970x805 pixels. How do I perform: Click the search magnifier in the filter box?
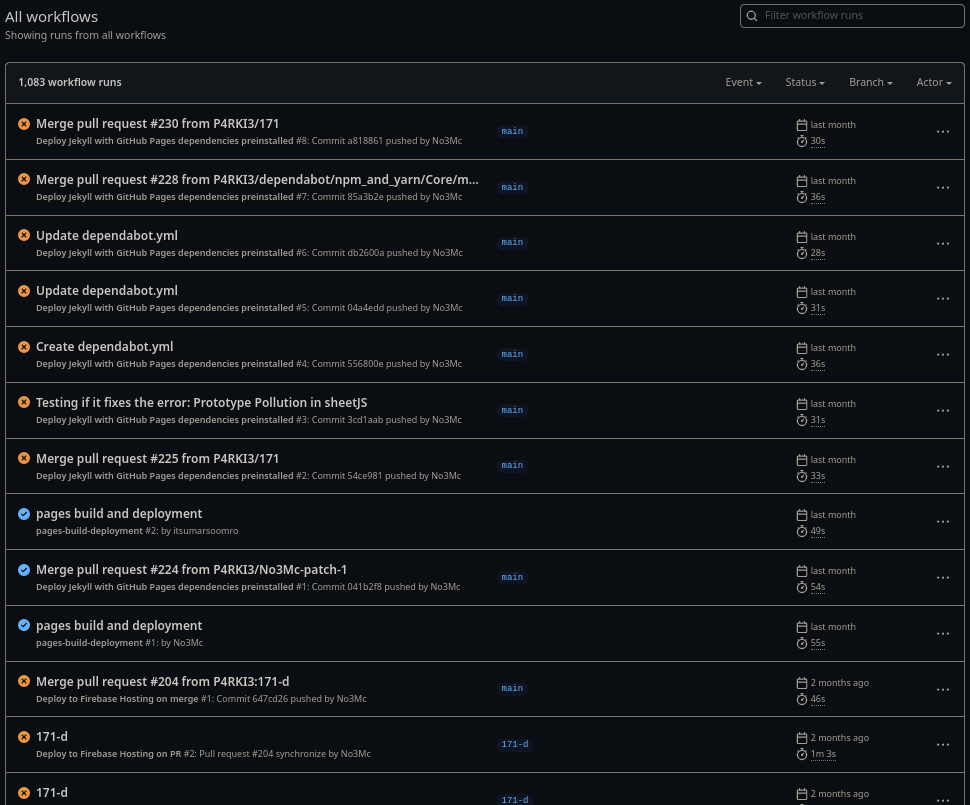pos(752,16)
